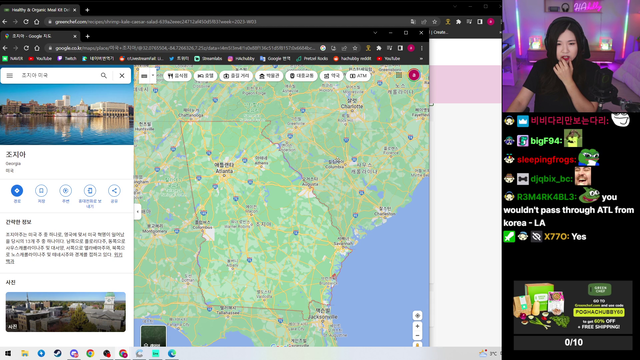The height and width of the screenshot is (360, 640).
Task: Collapse the Maps side panel arrow
Action: (x=138, y=211)
